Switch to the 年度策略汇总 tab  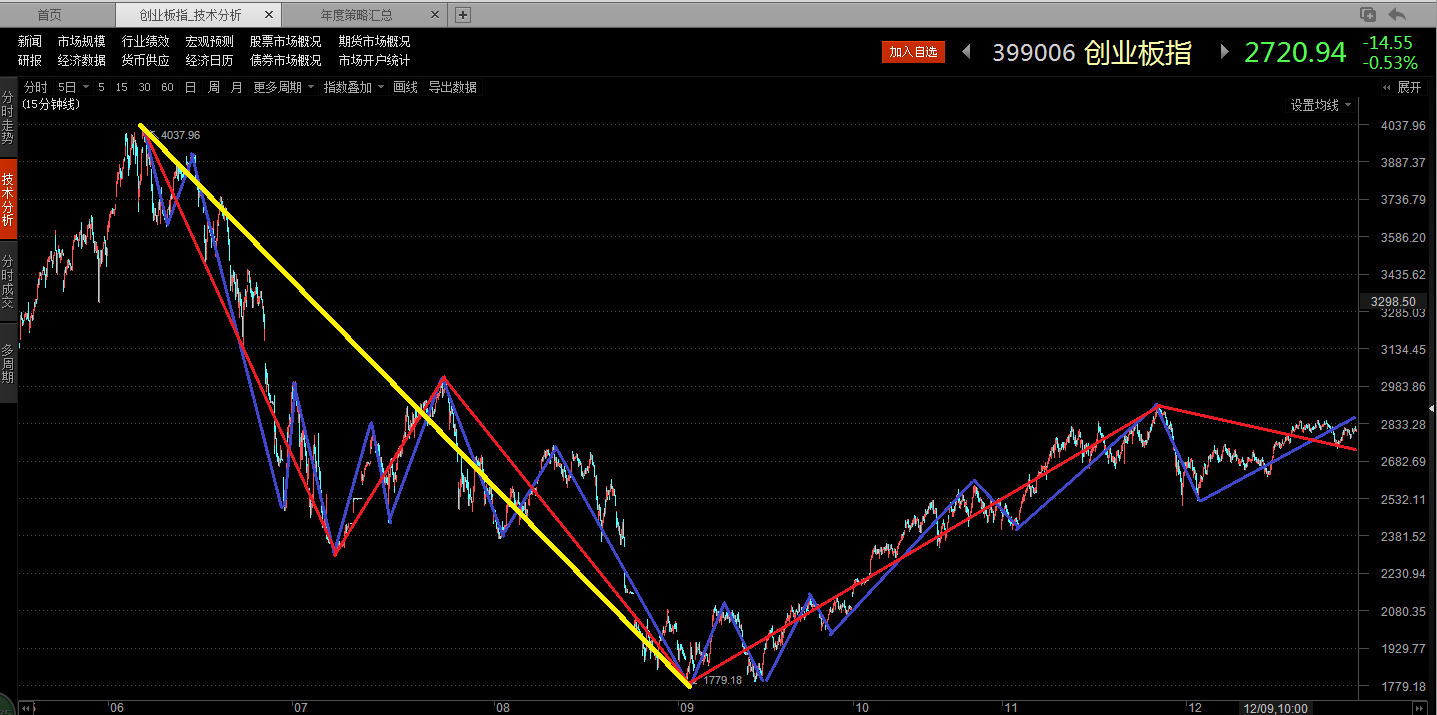[356, 15]
